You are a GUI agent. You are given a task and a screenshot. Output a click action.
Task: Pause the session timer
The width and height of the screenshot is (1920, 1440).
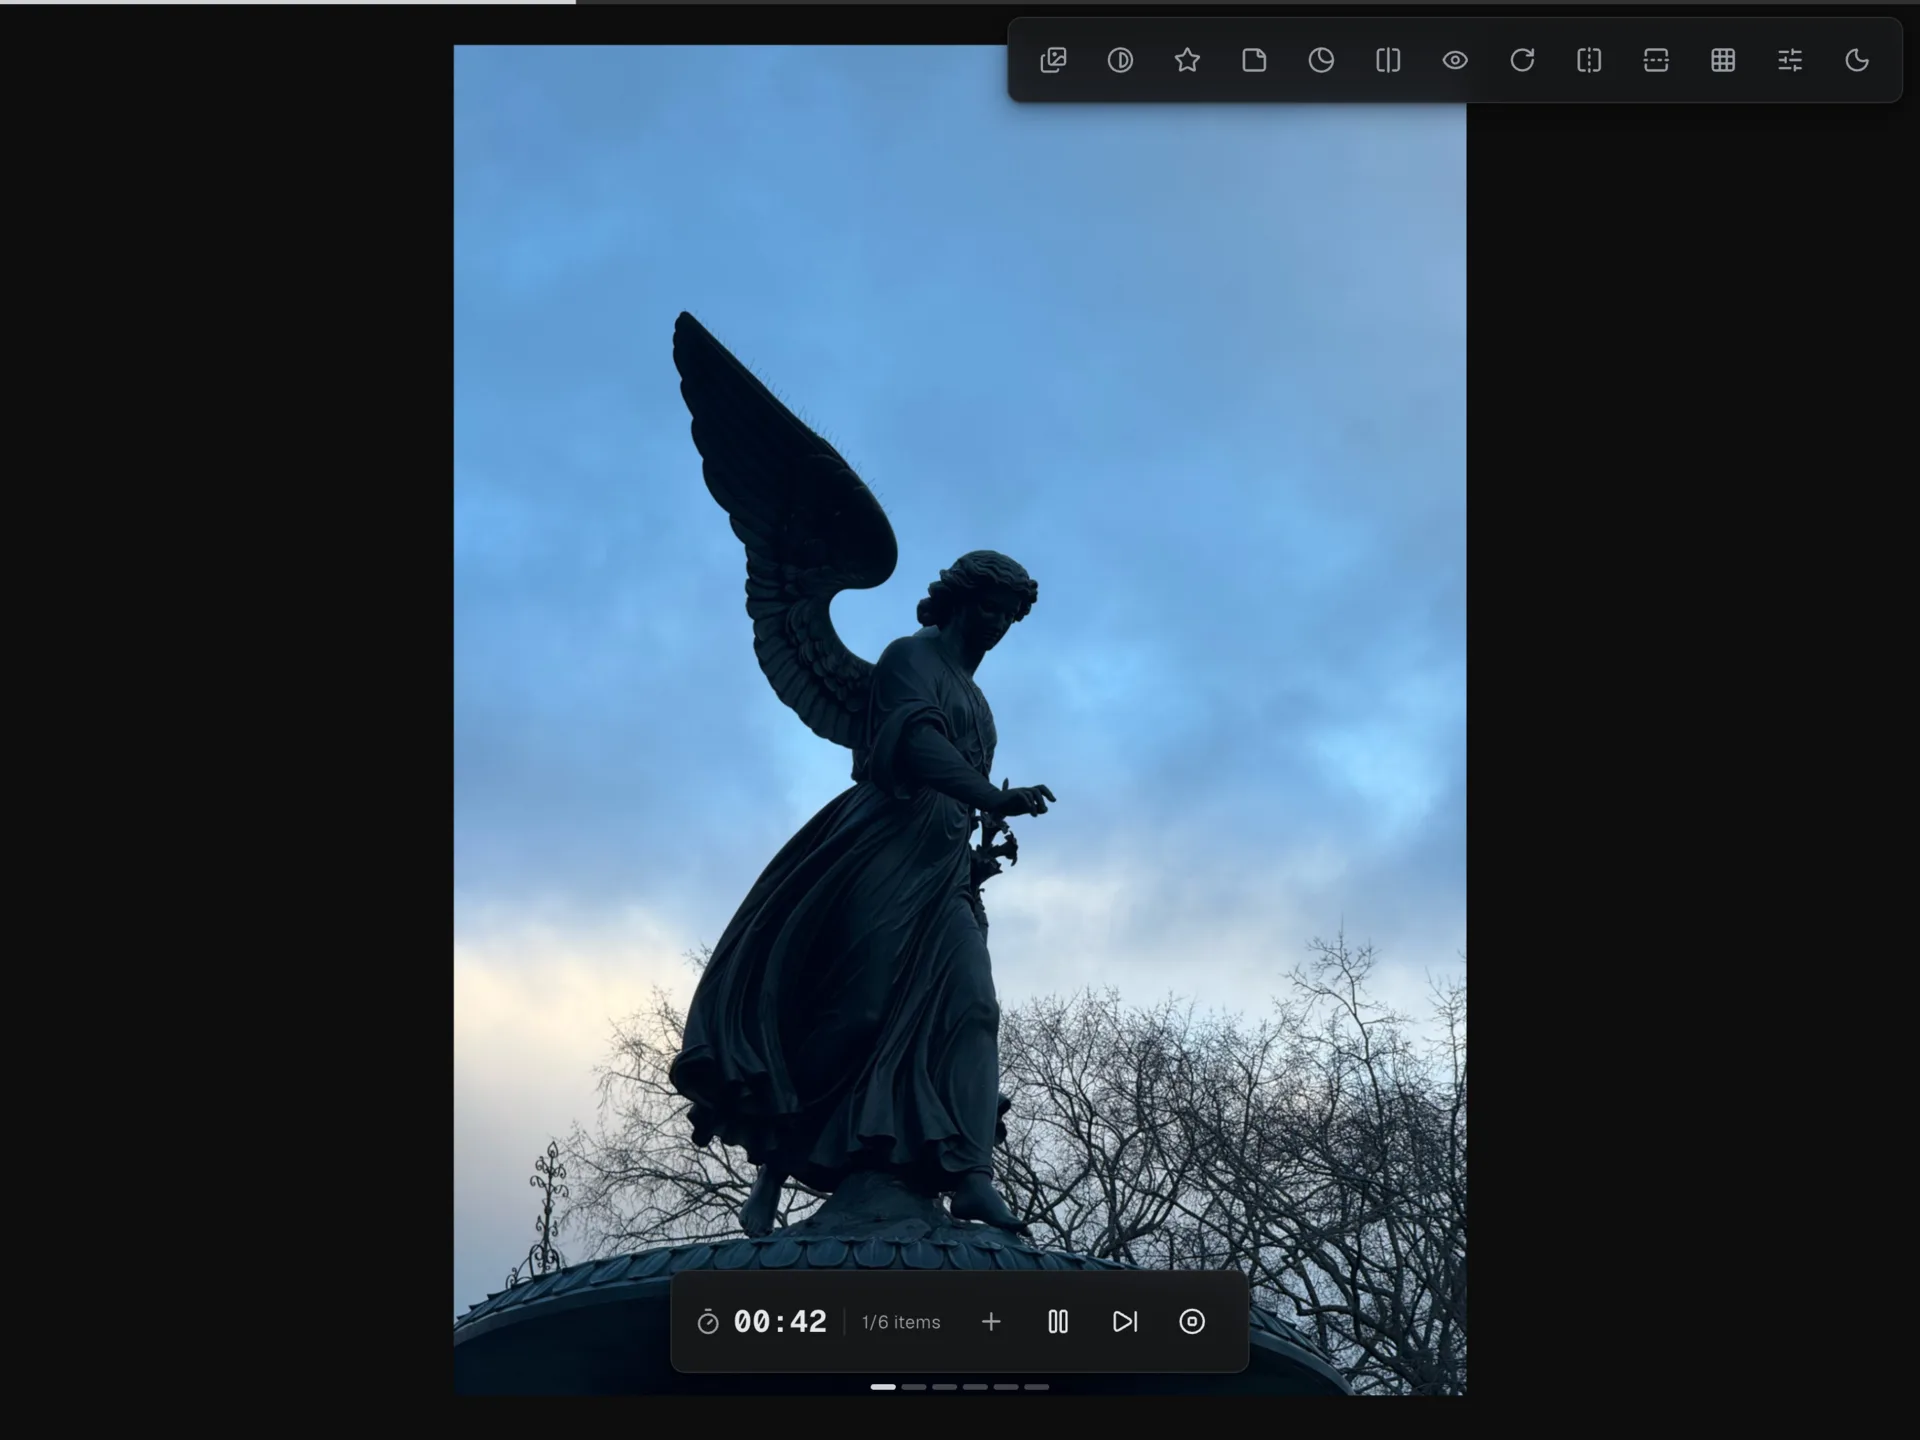1058,1322
